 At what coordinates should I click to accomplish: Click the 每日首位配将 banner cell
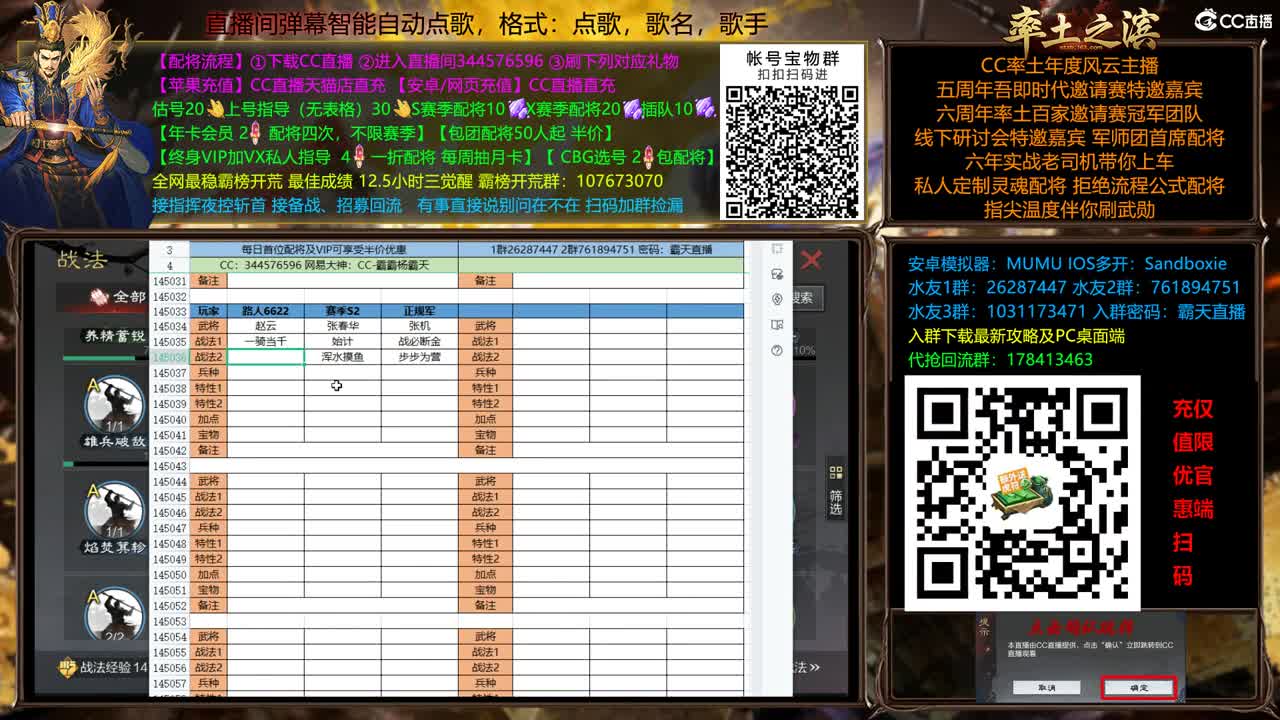pos(324,249)
